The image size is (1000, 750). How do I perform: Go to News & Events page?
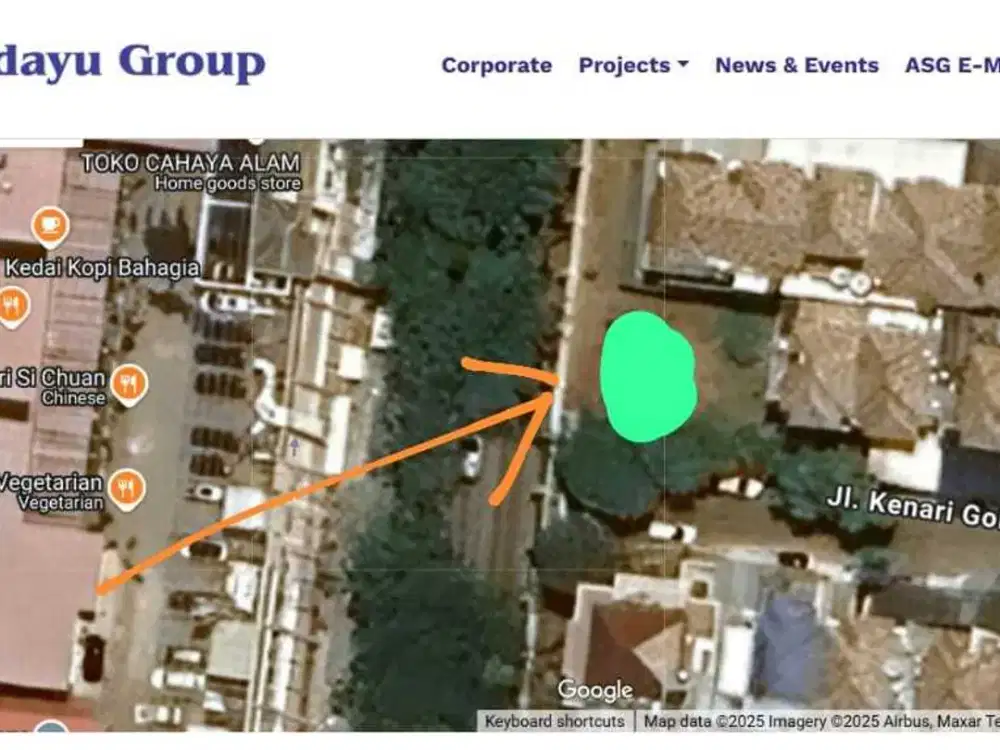[x=796, y=65]
